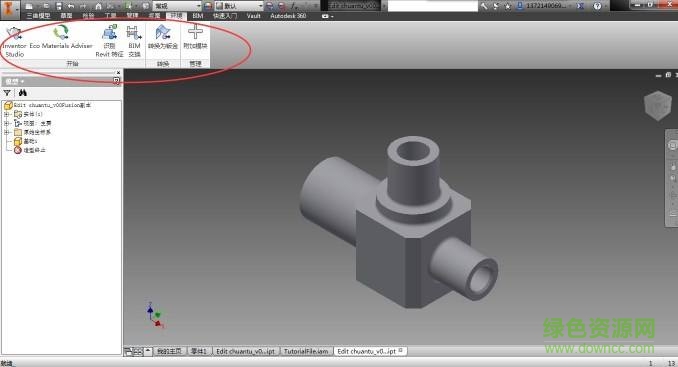Click the user sign-in account icon
Viewport: 678px width, 367px height.
(x=520, y=6)
